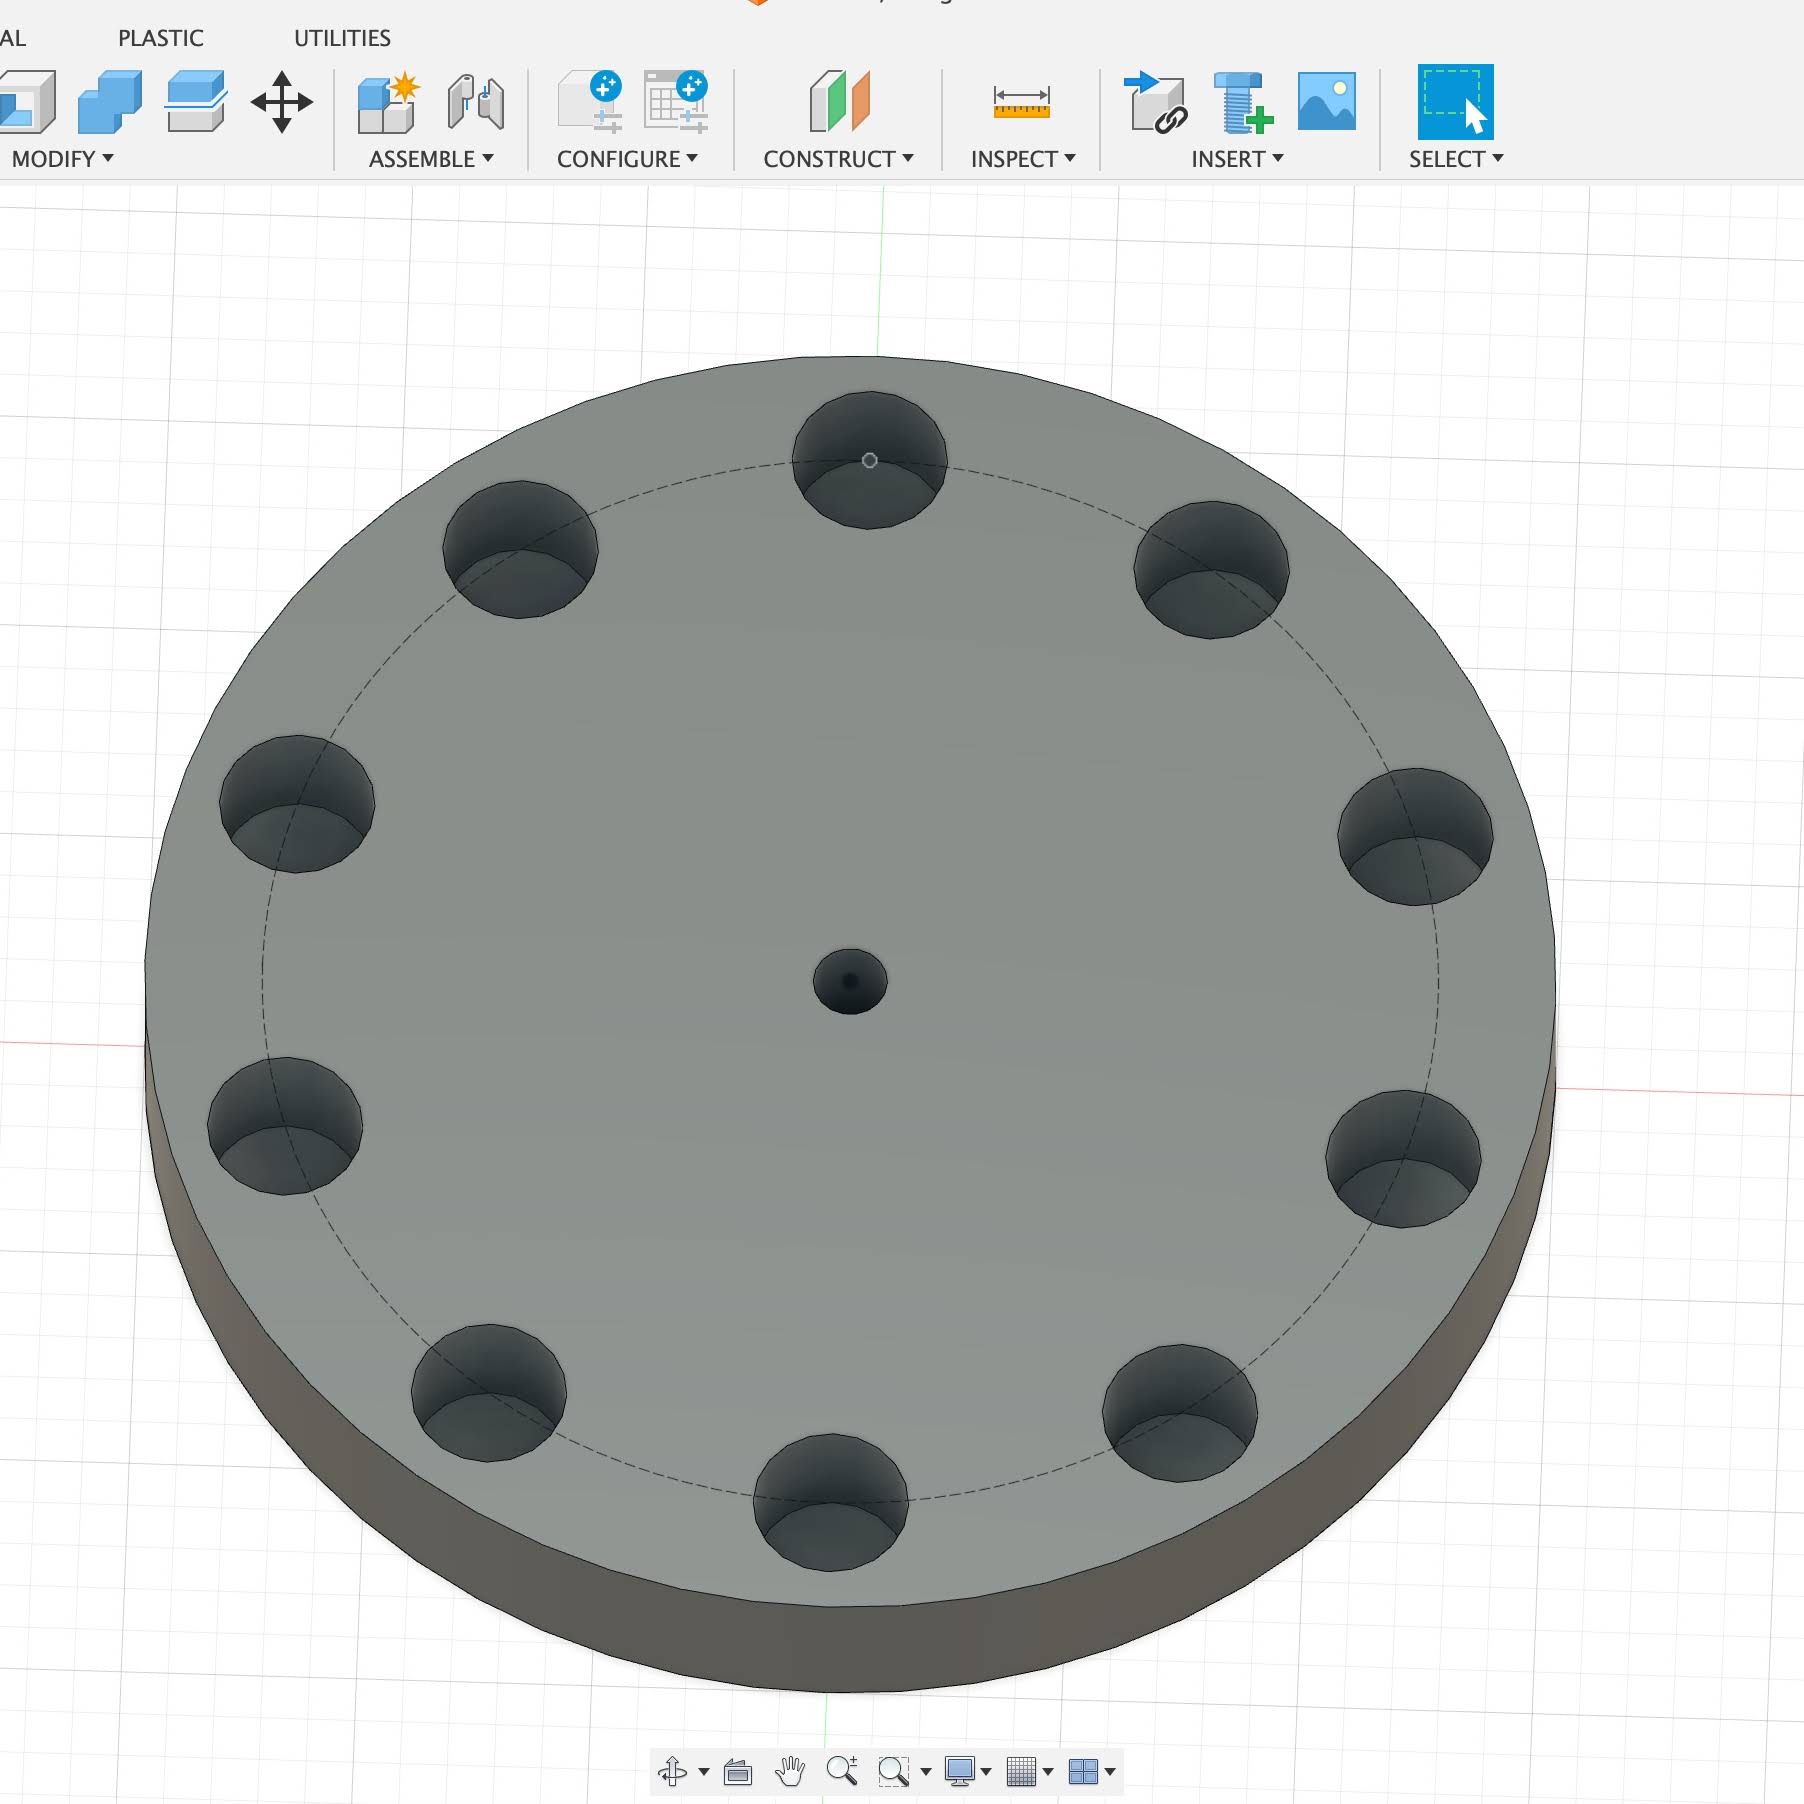This screenshot has height=1804, width=1804.
Task: Insert a canvas image
Action: coord(1327,101)
